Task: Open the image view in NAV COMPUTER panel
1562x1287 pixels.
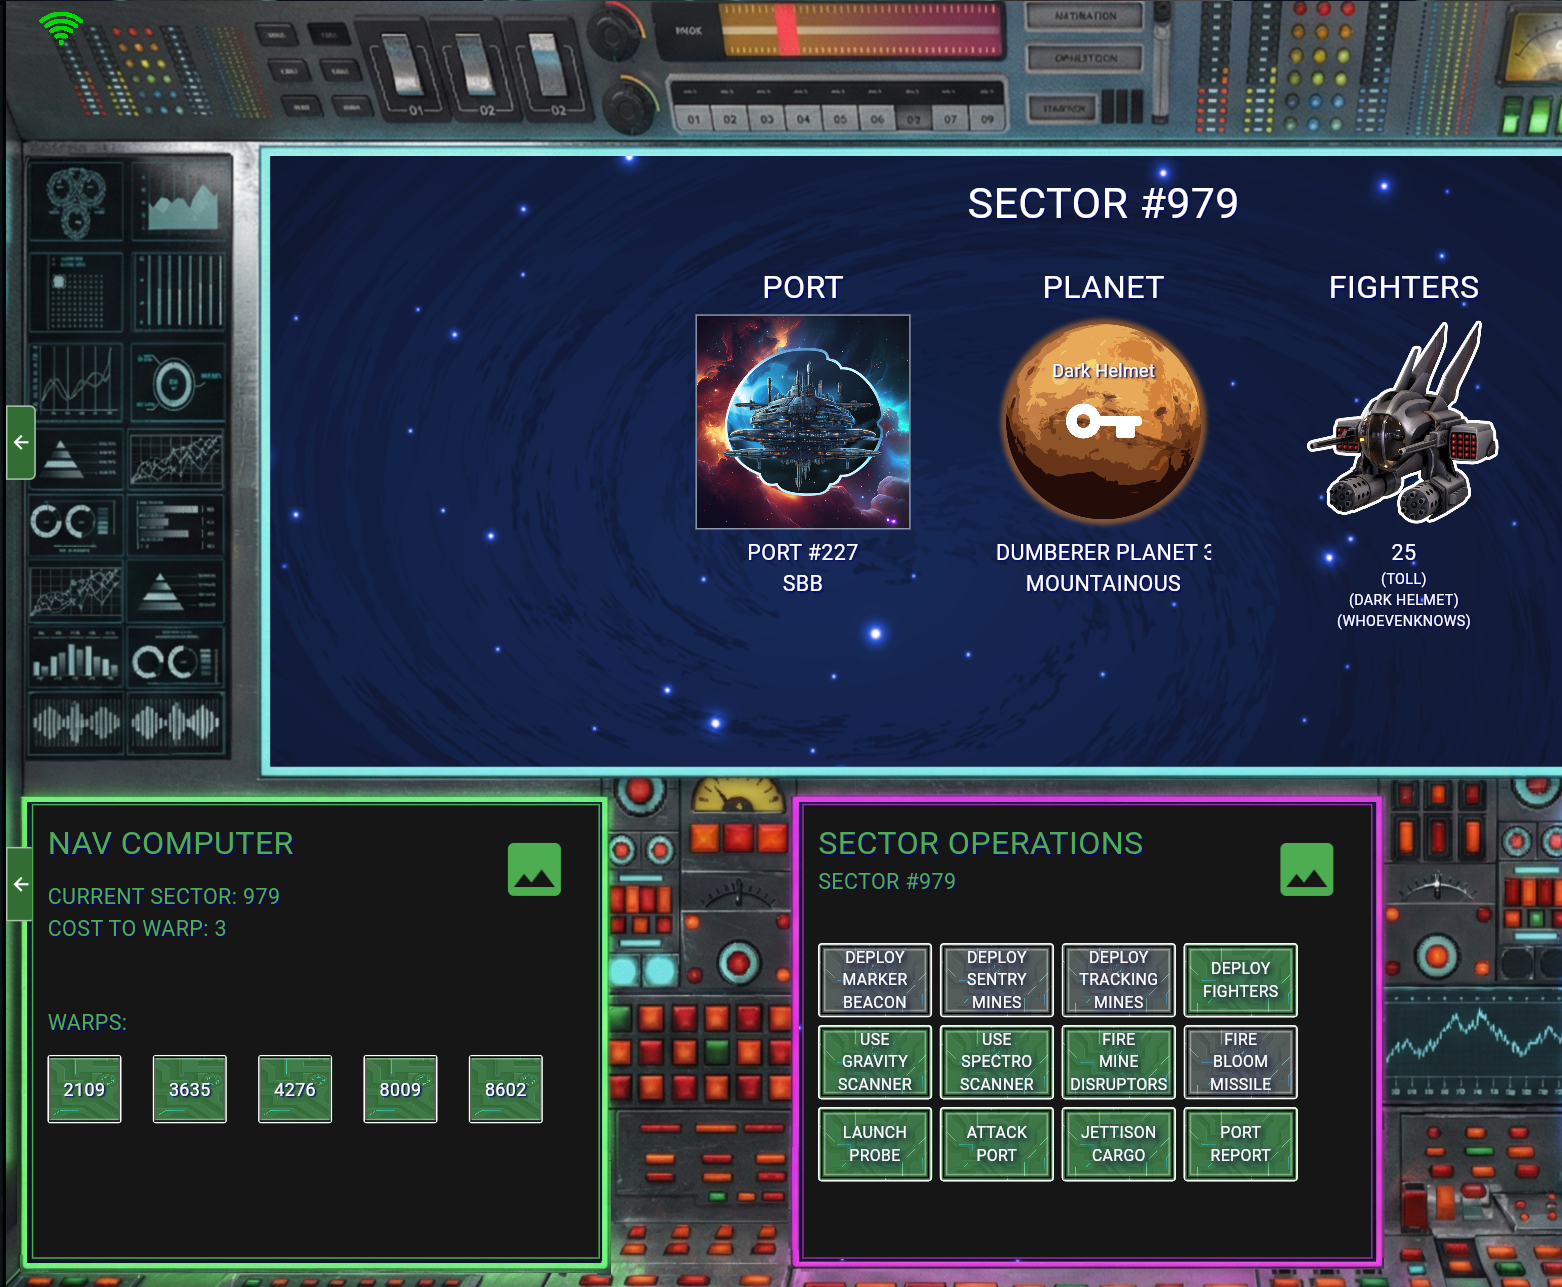Action: pos(534,869)
